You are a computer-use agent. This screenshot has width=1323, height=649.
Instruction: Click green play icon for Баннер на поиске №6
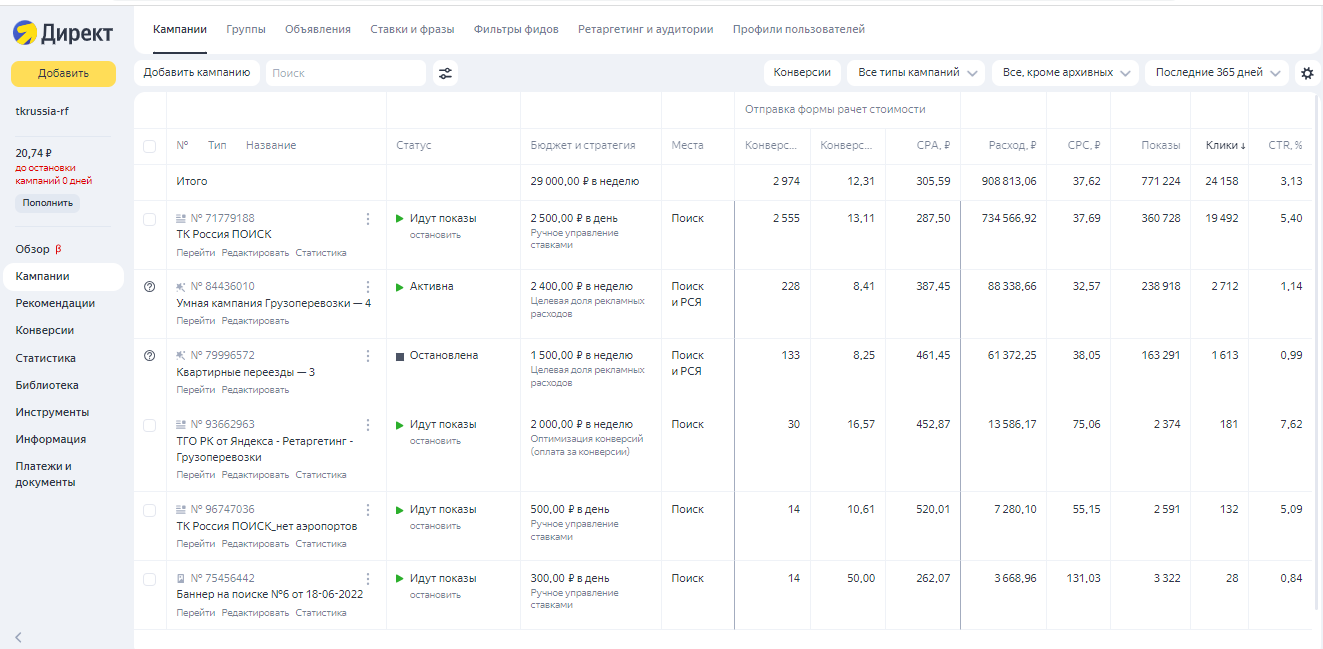400,578
